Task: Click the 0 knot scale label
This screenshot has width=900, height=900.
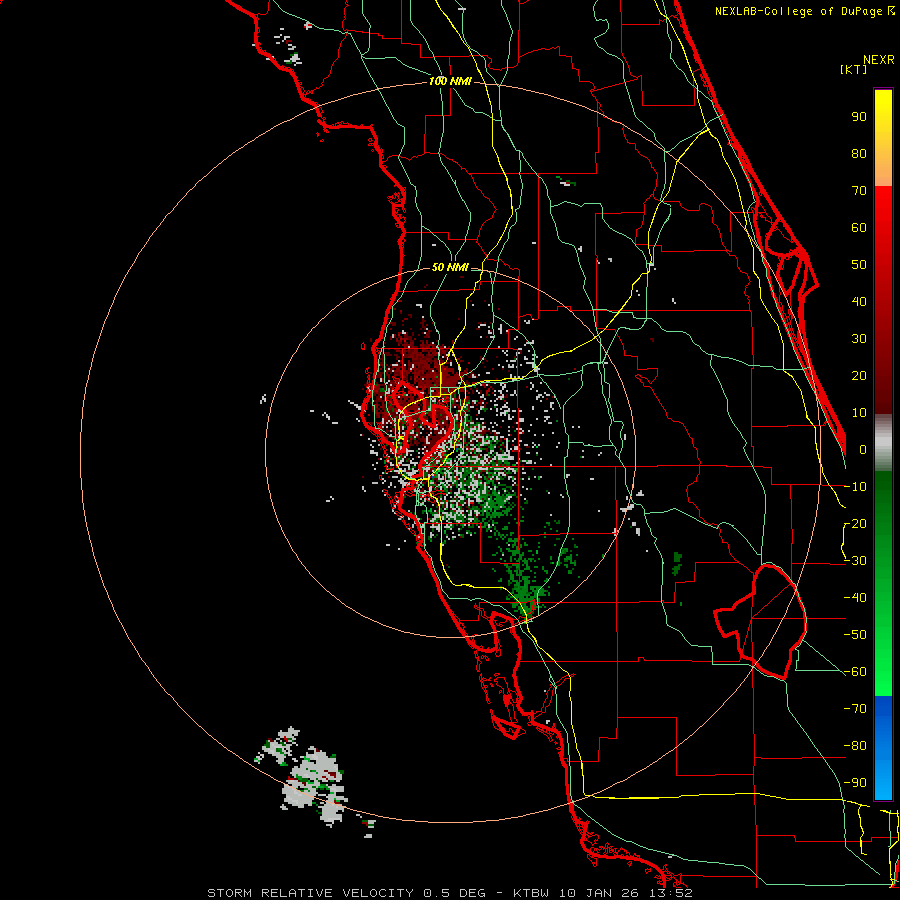Action: (863, 450)
